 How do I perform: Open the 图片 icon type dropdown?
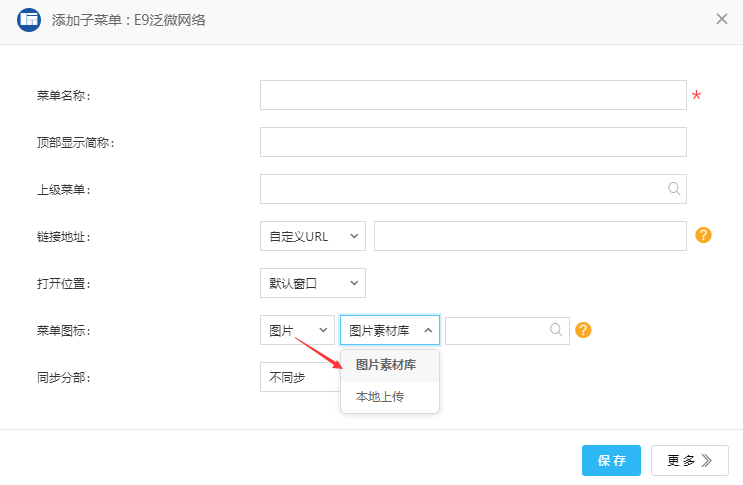(x=297, y=330)
